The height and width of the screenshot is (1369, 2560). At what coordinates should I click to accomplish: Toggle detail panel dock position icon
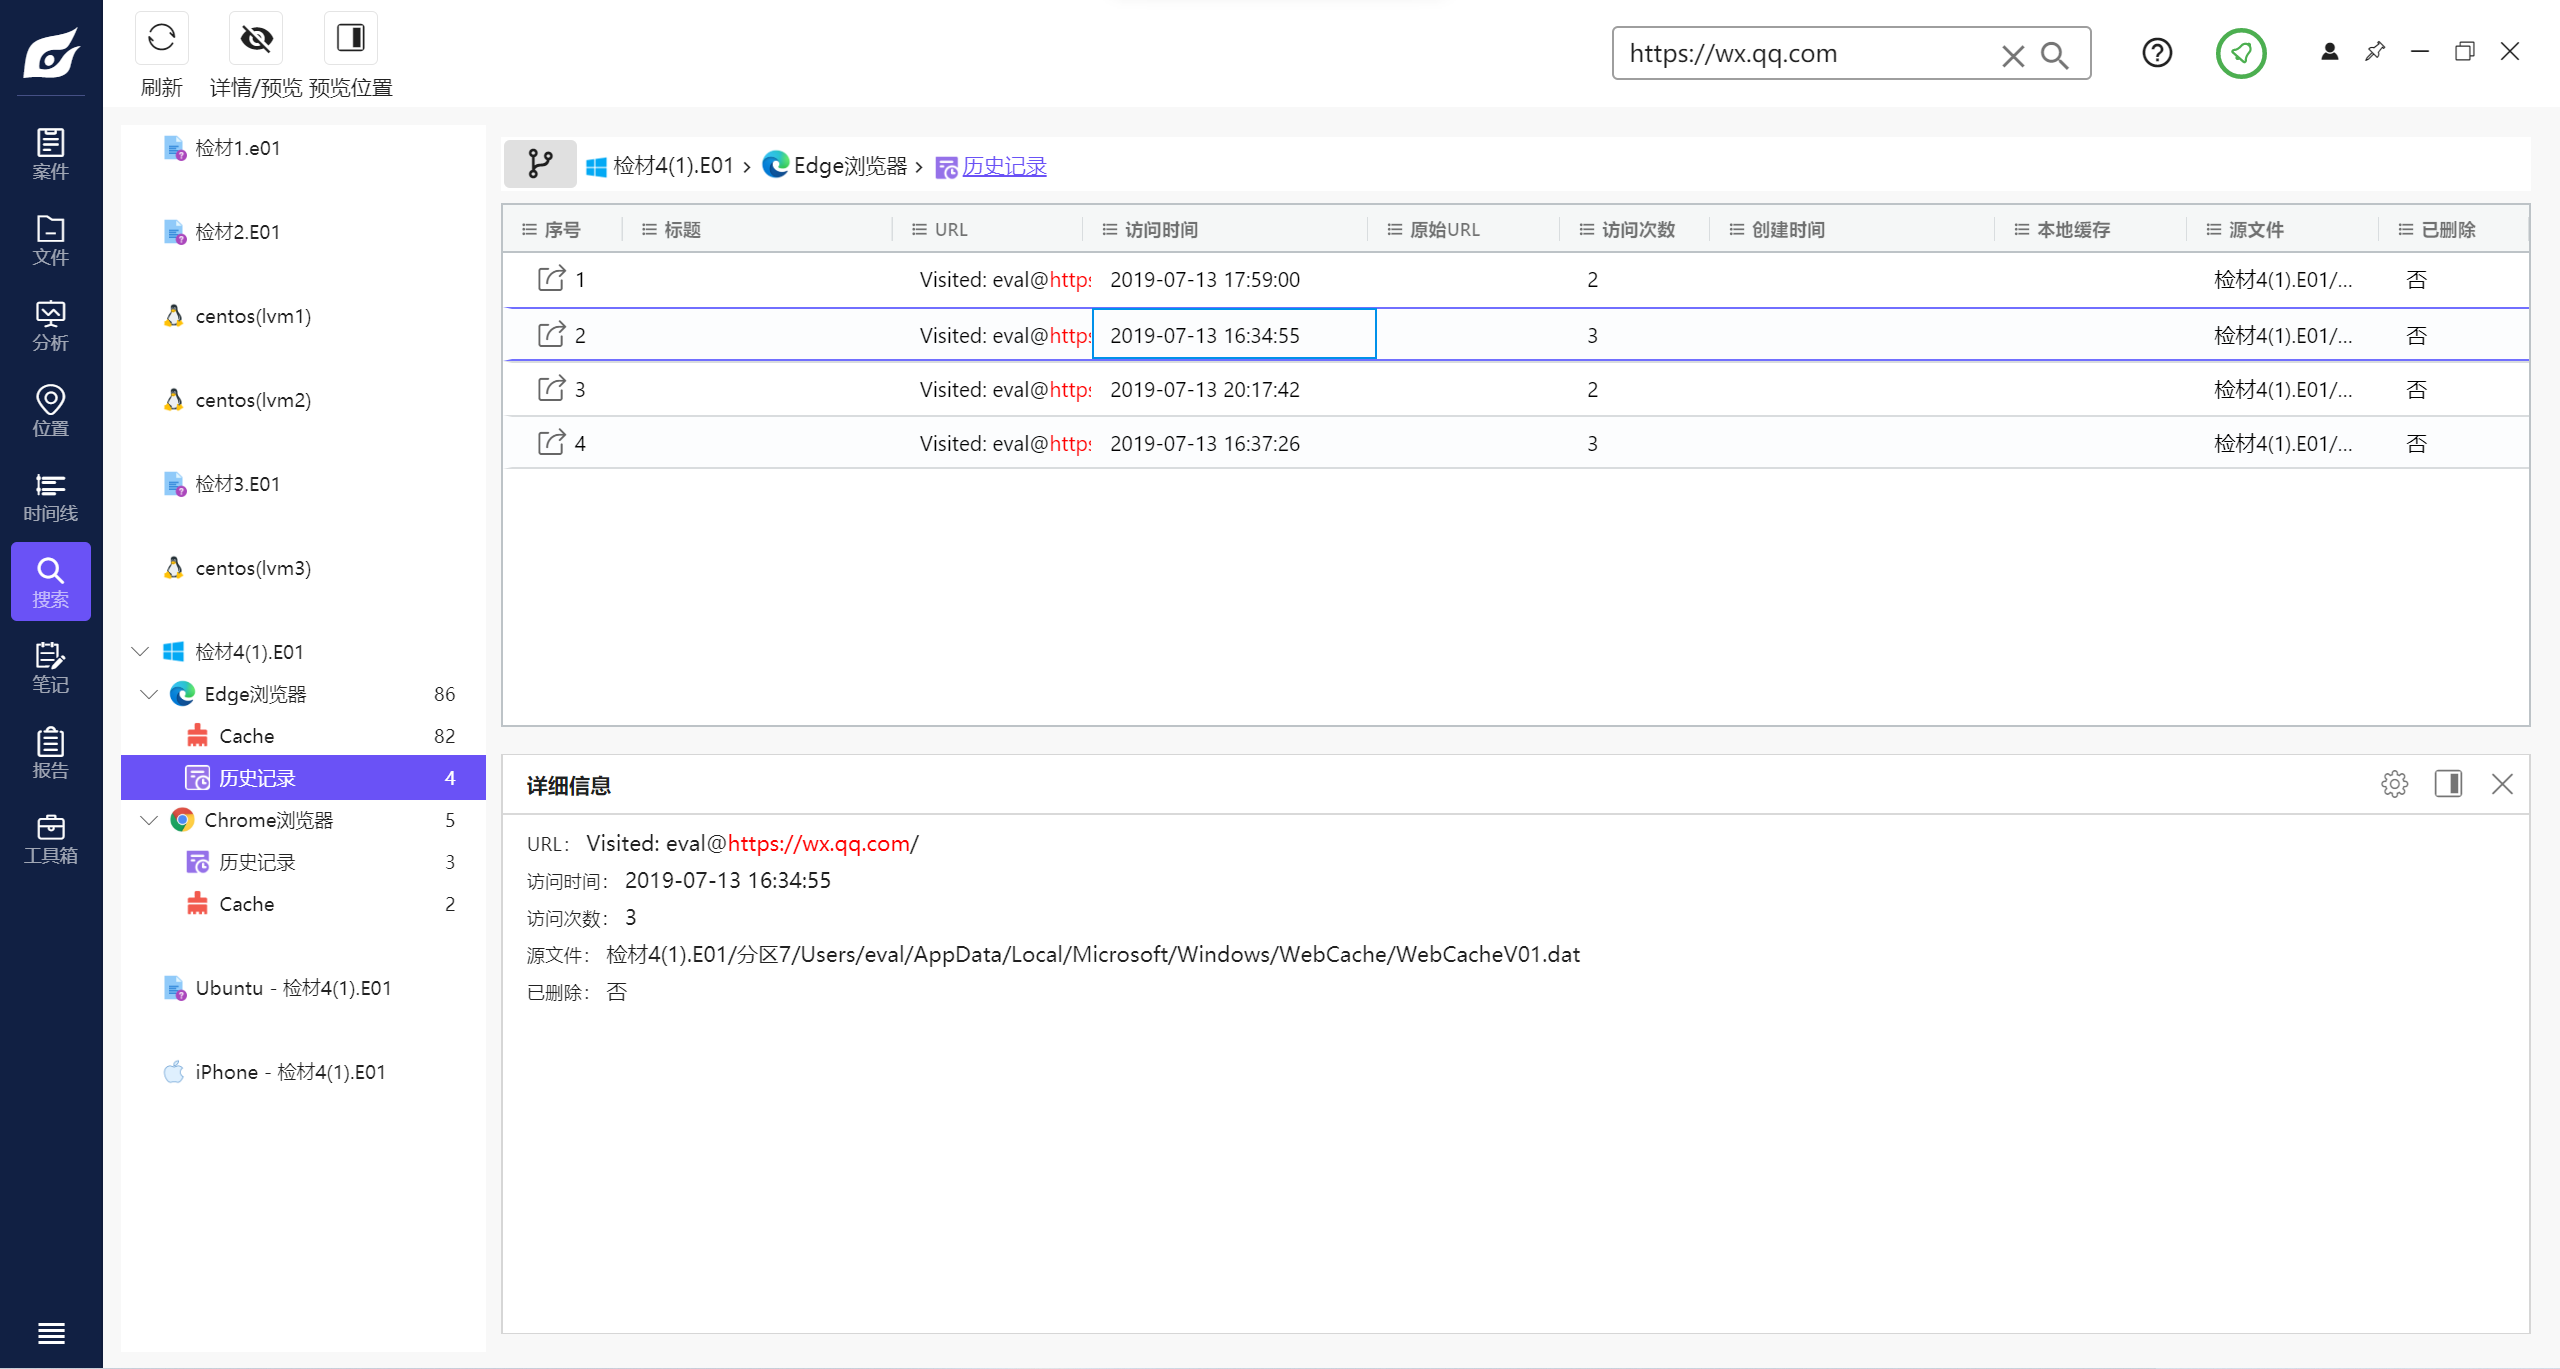click(x=2448, y=784)
